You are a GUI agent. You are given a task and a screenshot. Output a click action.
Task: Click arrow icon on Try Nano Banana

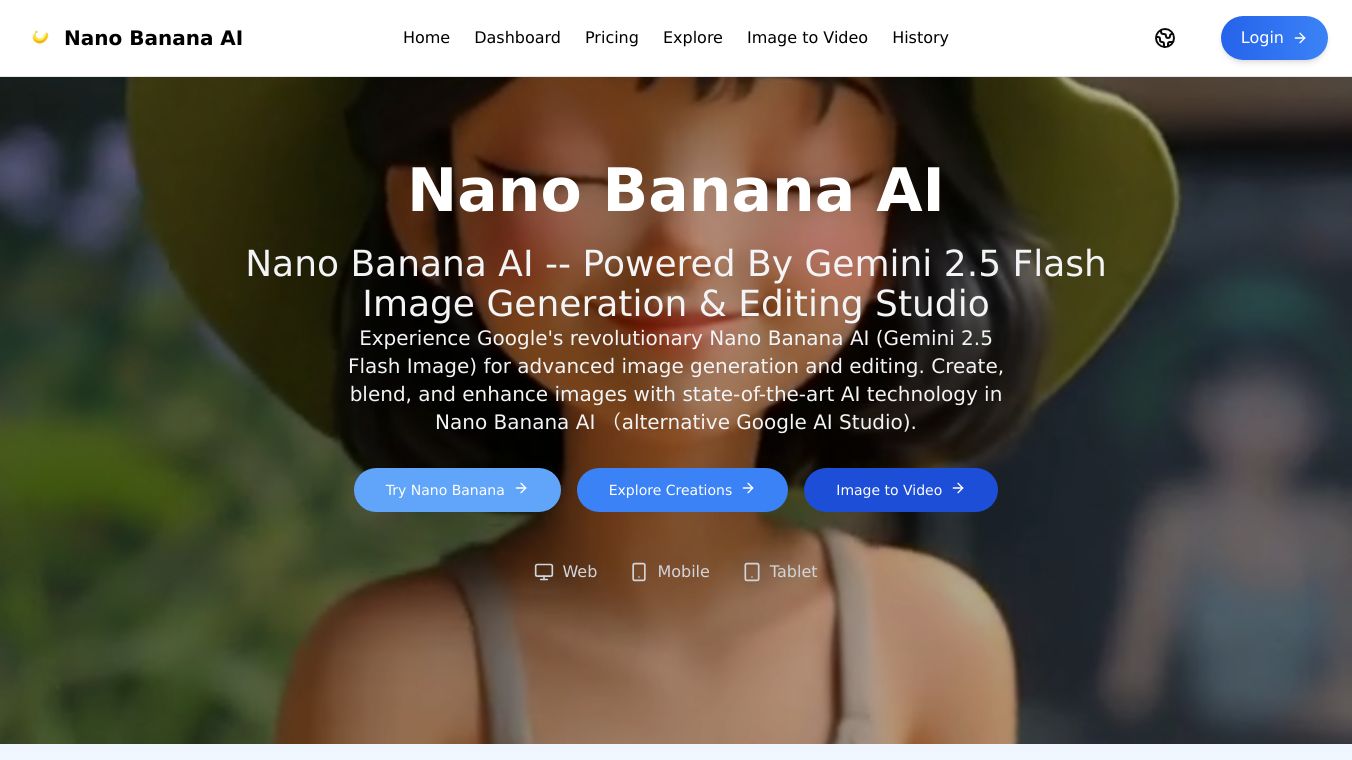coord(521,489)
